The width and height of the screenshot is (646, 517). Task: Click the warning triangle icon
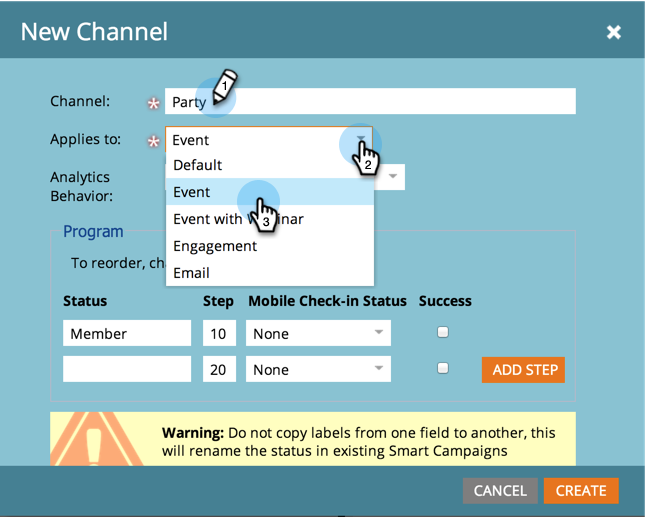click(x=95, y=441)
